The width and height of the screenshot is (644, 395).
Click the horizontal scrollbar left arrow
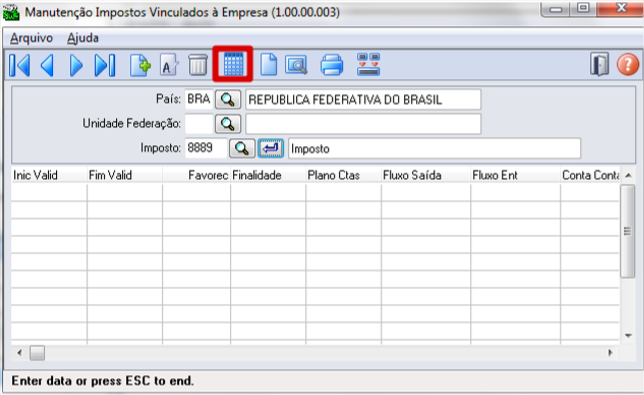coord(19,353)
